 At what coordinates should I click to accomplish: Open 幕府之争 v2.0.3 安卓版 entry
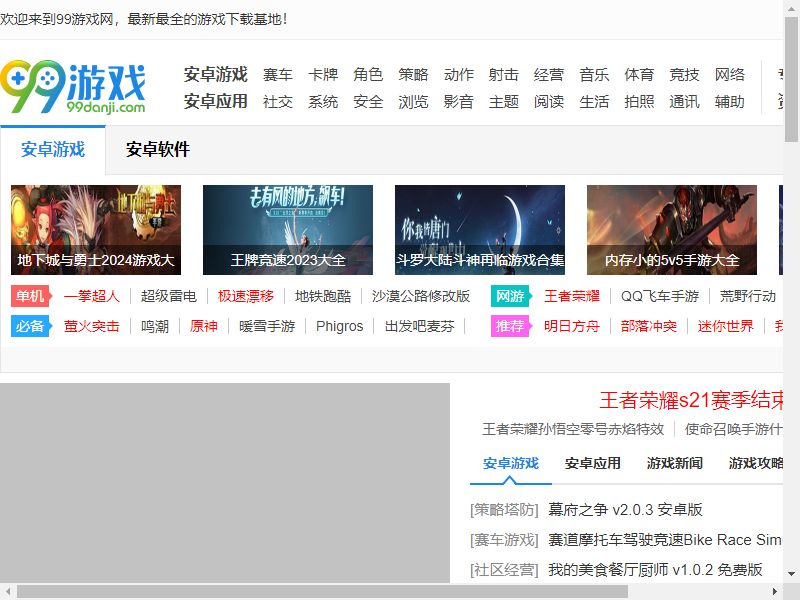[626, 510]
